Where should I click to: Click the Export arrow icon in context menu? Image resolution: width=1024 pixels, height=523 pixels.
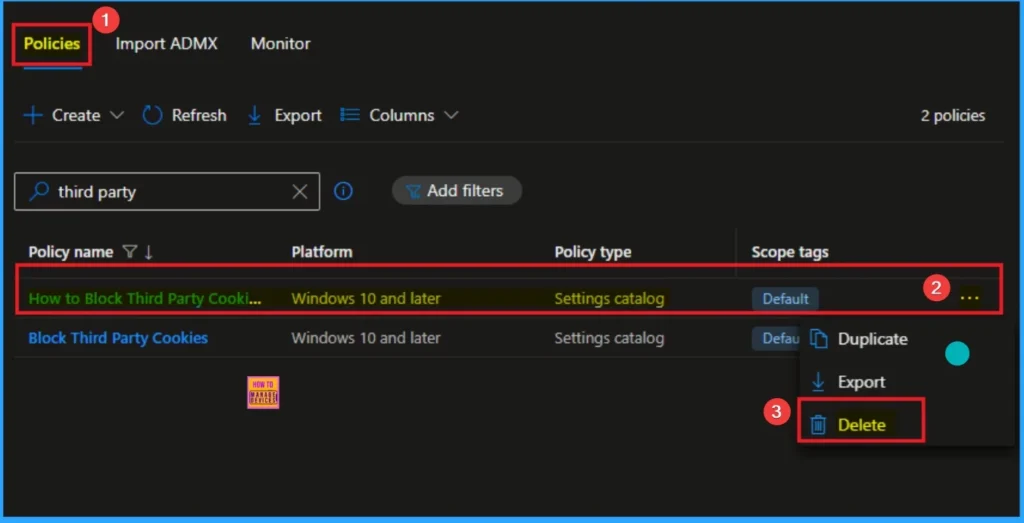click(818, 382)
